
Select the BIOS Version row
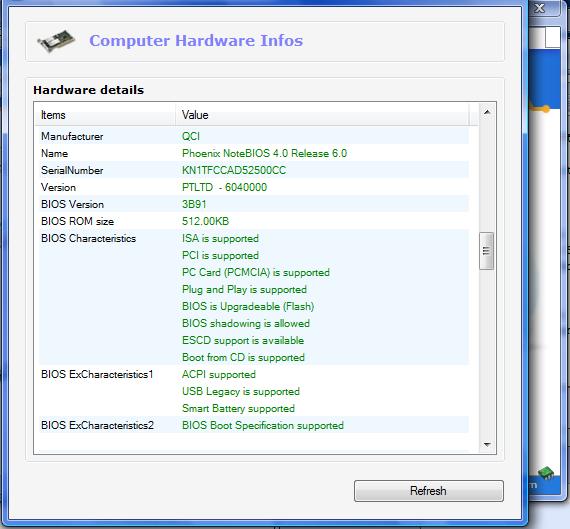[253, 204]
